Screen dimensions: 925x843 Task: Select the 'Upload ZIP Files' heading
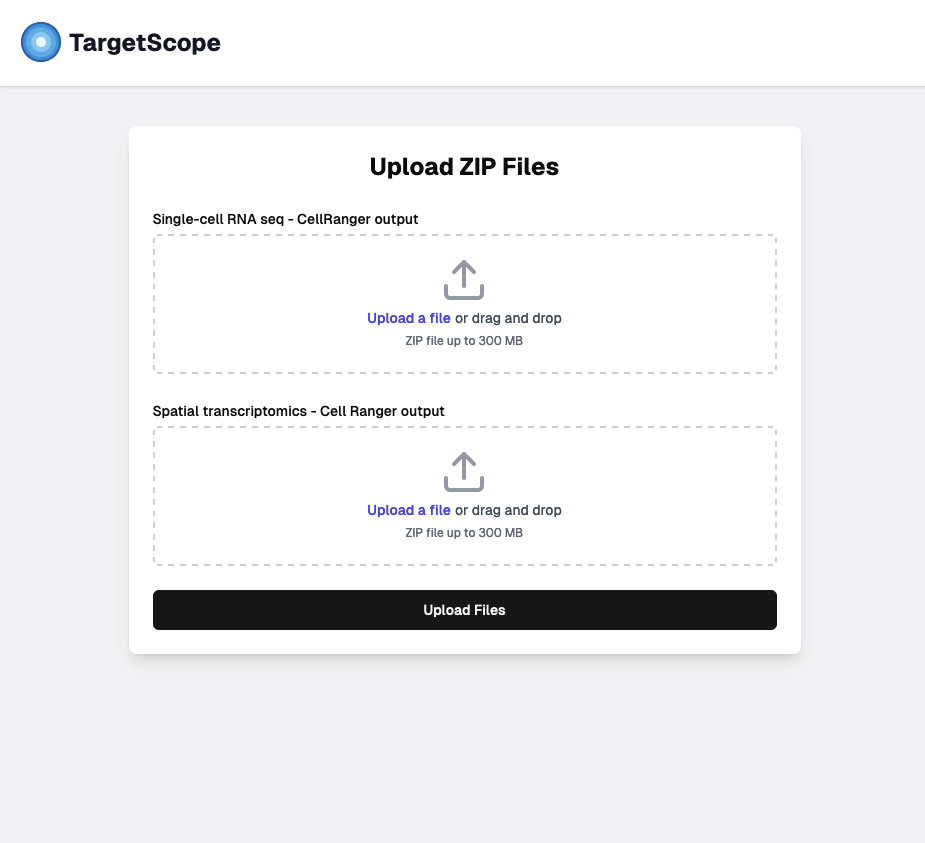click(x=463, y=167)
